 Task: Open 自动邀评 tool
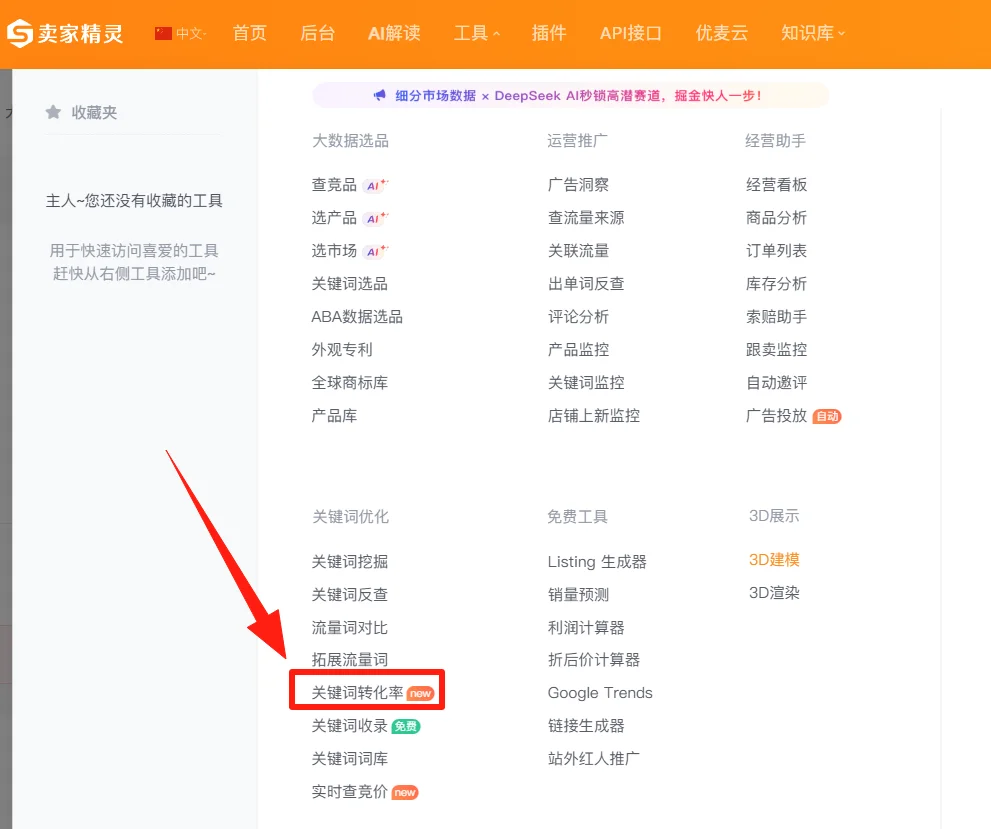point(777,382)
